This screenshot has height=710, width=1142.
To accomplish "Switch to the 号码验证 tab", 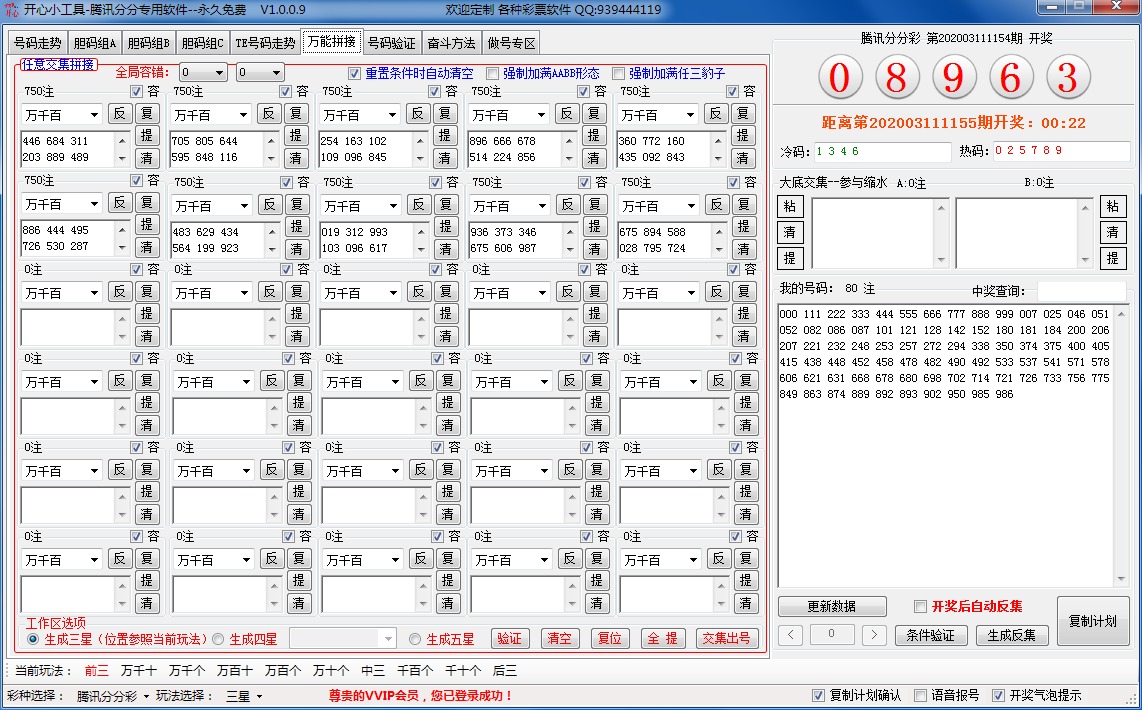I will pyautogui.click(x=391, y=43).
